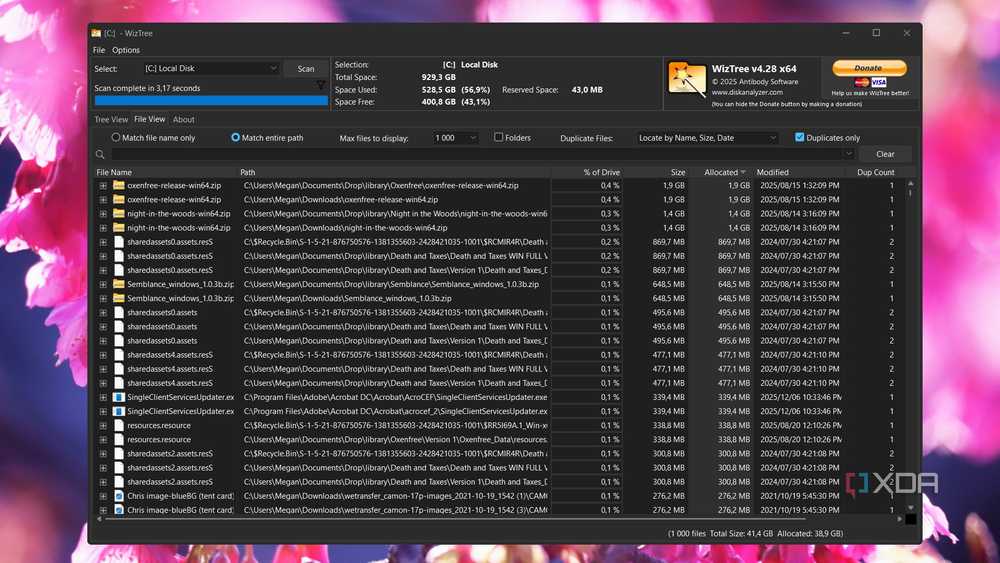
Task: Sort by File Name column header
Action: (x=165, y=172)
